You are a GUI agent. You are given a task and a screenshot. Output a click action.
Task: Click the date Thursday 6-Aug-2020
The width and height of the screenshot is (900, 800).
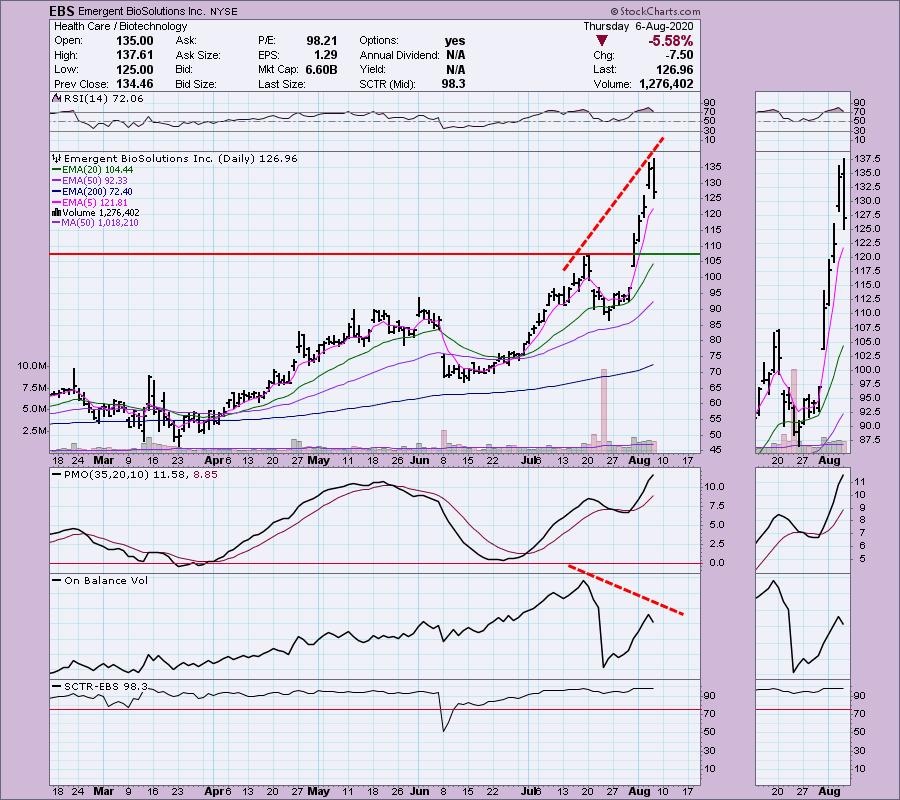[x=638, y=26]
